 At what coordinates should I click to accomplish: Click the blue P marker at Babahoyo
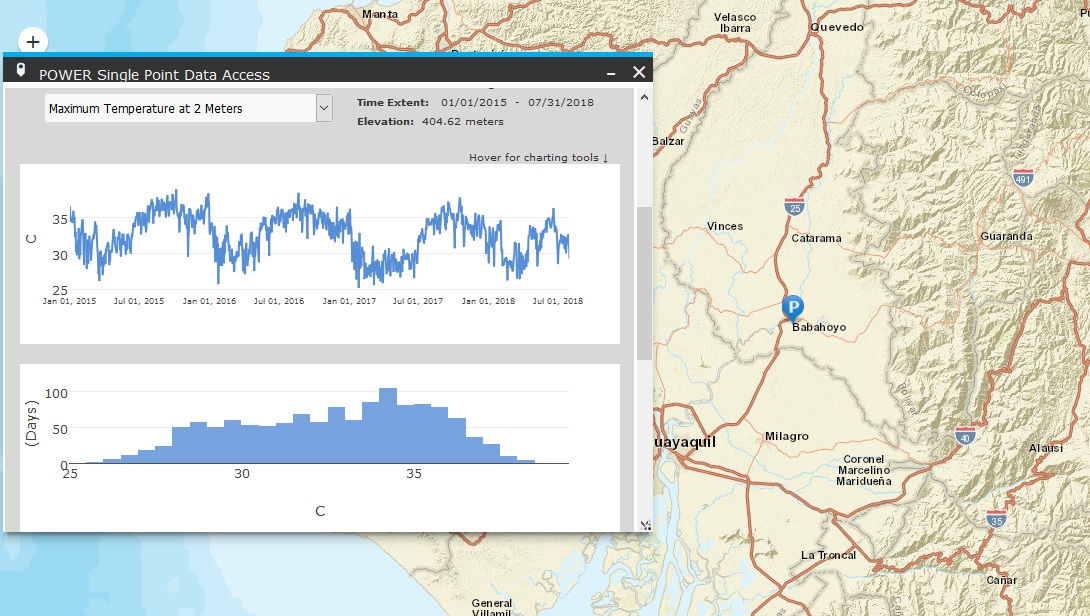794,307
